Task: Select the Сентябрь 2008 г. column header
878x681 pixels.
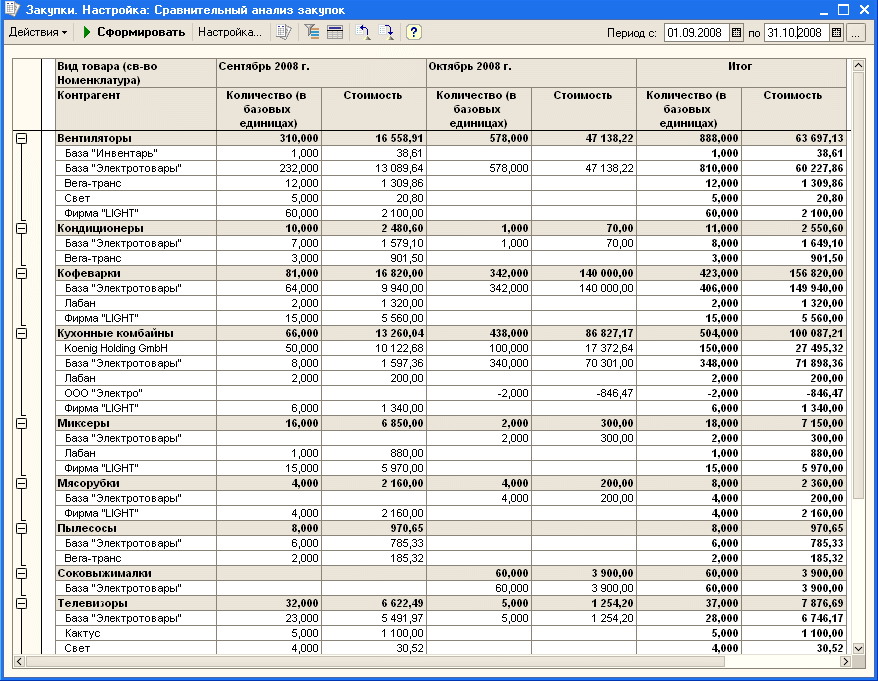Action: pos(321,73)
